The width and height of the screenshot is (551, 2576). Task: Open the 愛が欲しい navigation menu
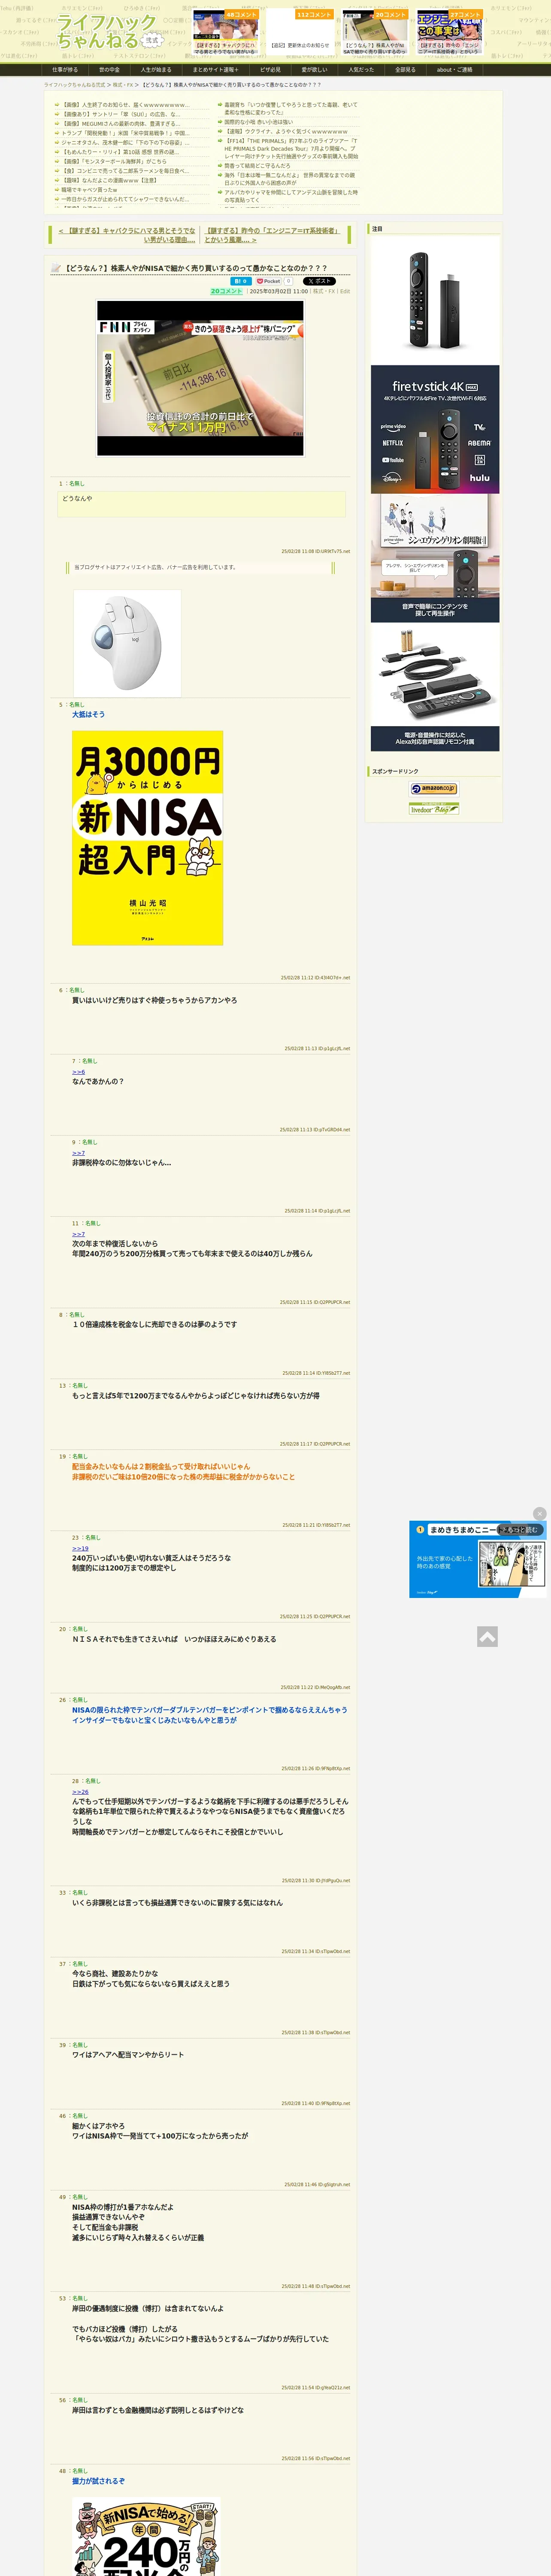click(314, 70)
